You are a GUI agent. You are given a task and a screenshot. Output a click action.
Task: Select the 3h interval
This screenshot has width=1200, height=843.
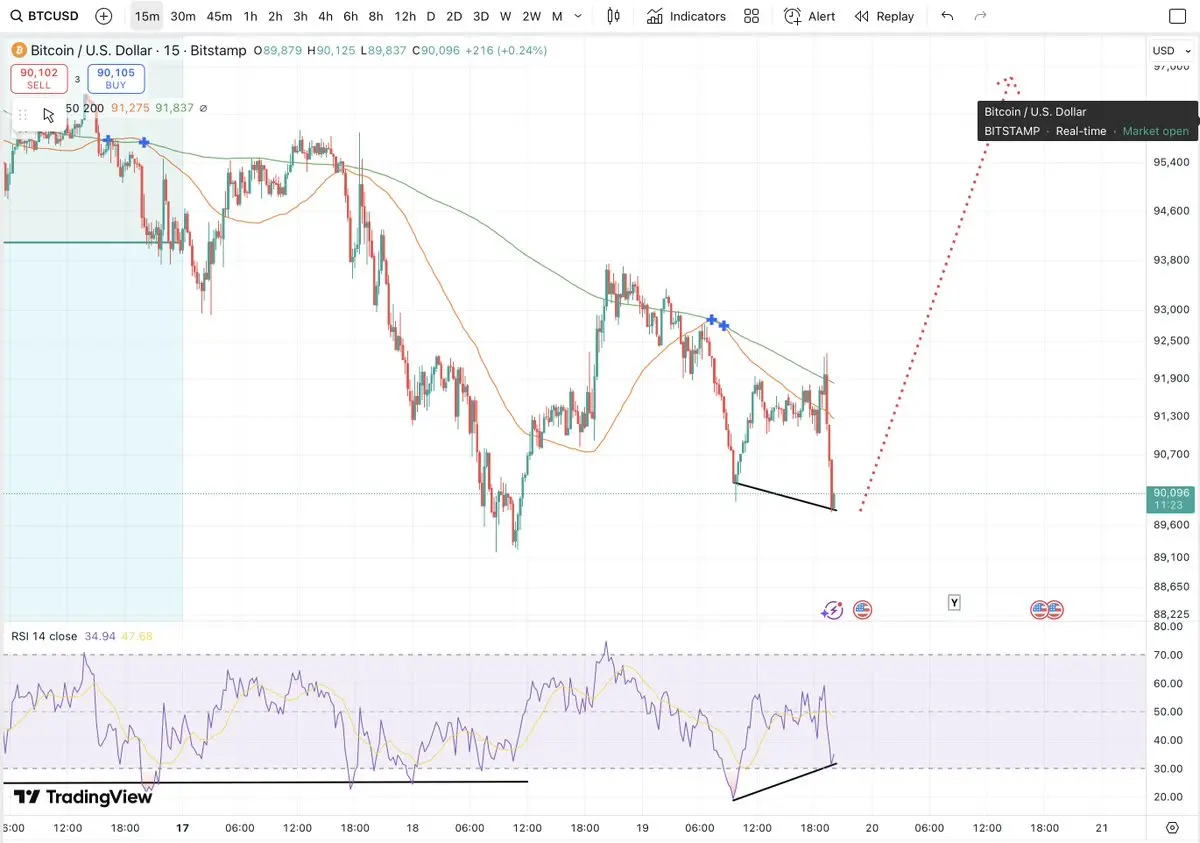click(300, 16)
